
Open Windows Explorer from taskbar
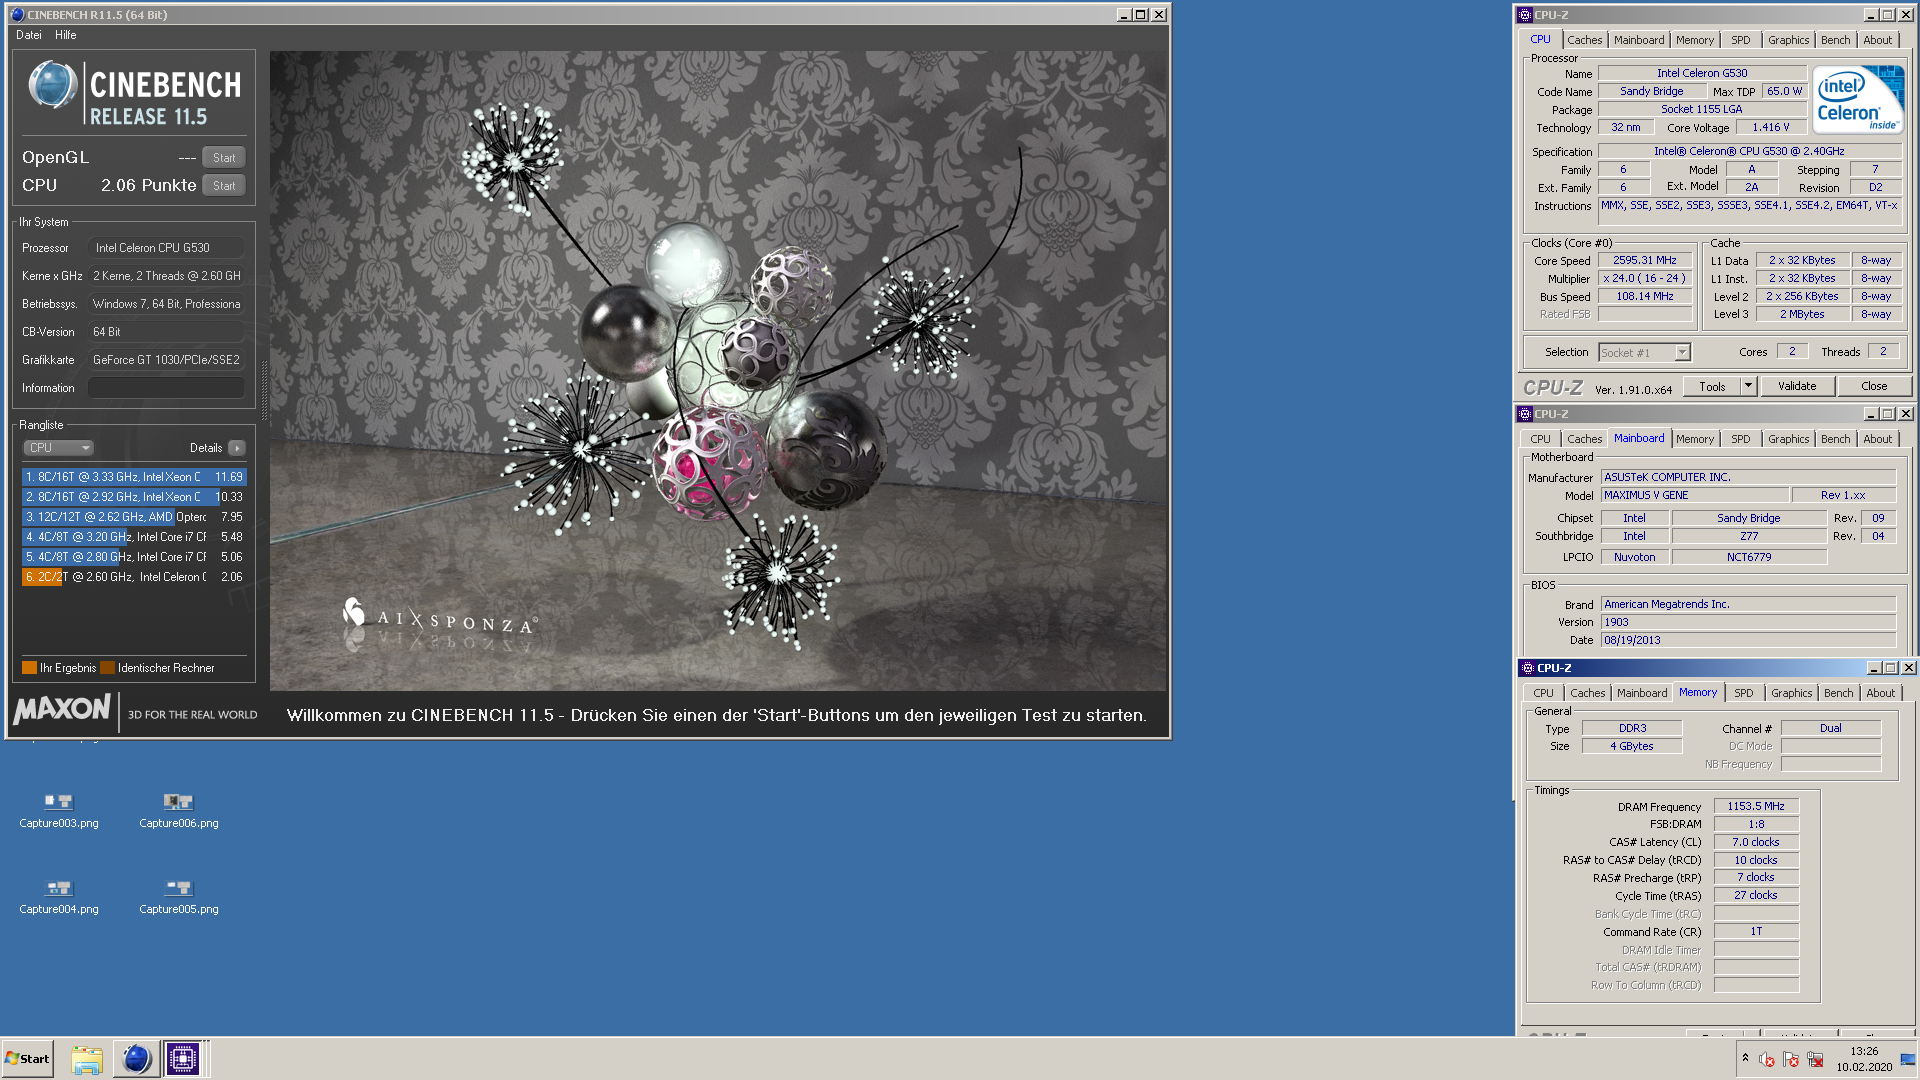click(87, 1059)
